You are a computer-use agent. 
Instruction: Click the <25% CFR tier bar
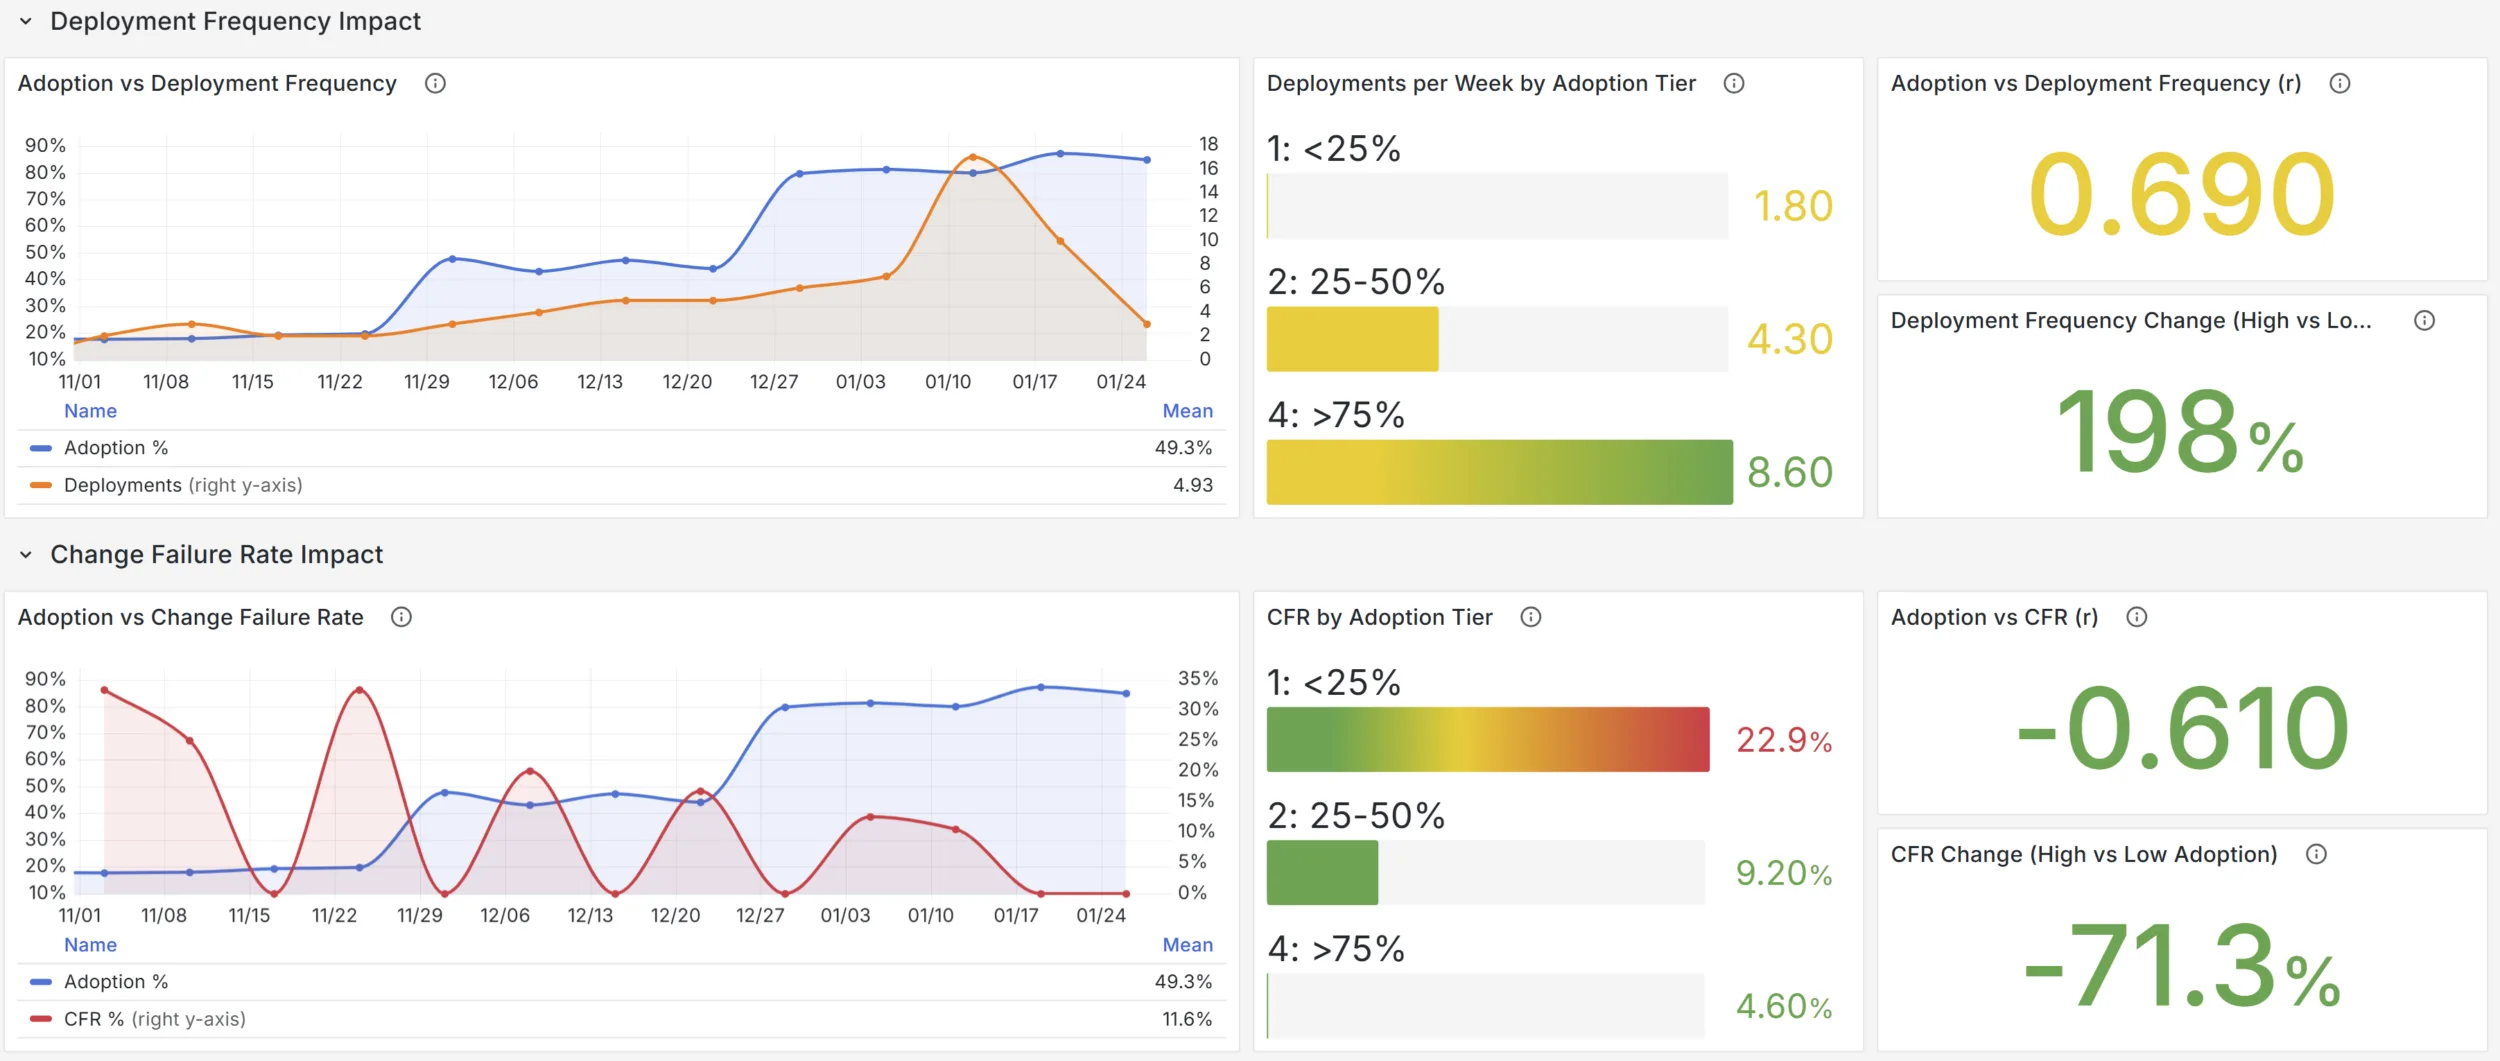tap(1487, 740)
